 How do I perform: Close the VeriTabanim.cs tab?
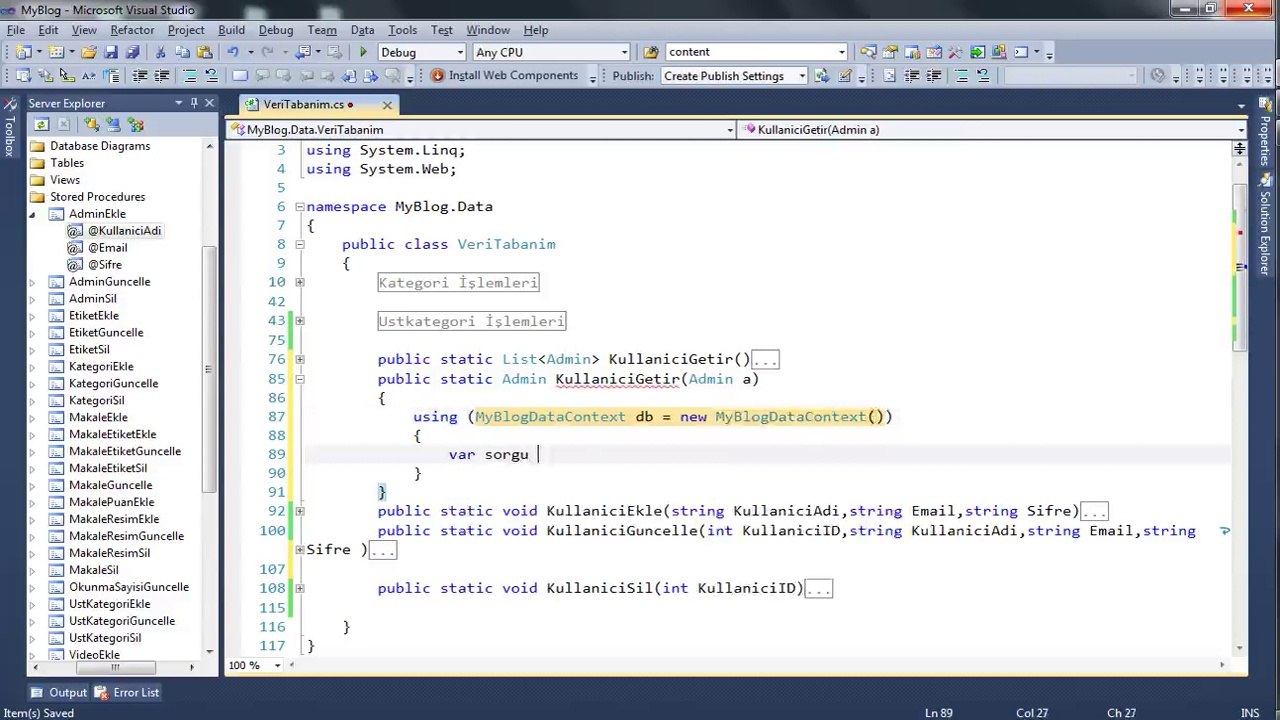[387, 104]
